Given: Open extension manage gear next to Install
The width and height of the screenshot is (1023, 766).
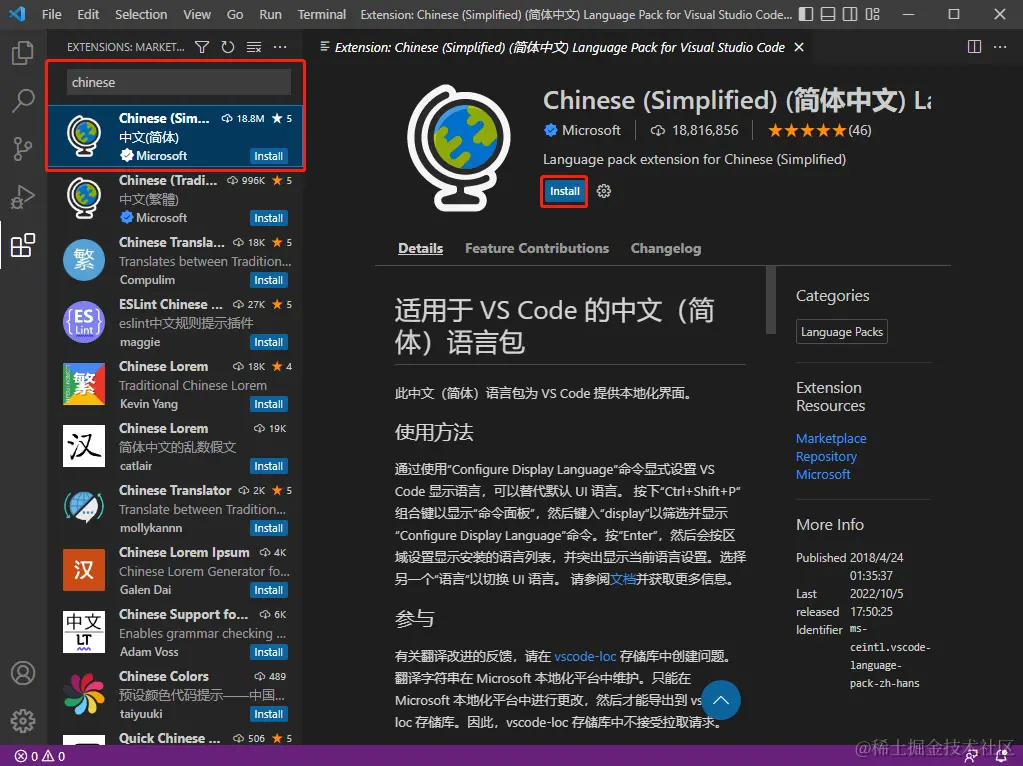Looking at the screenshot, I should point(604,191).
